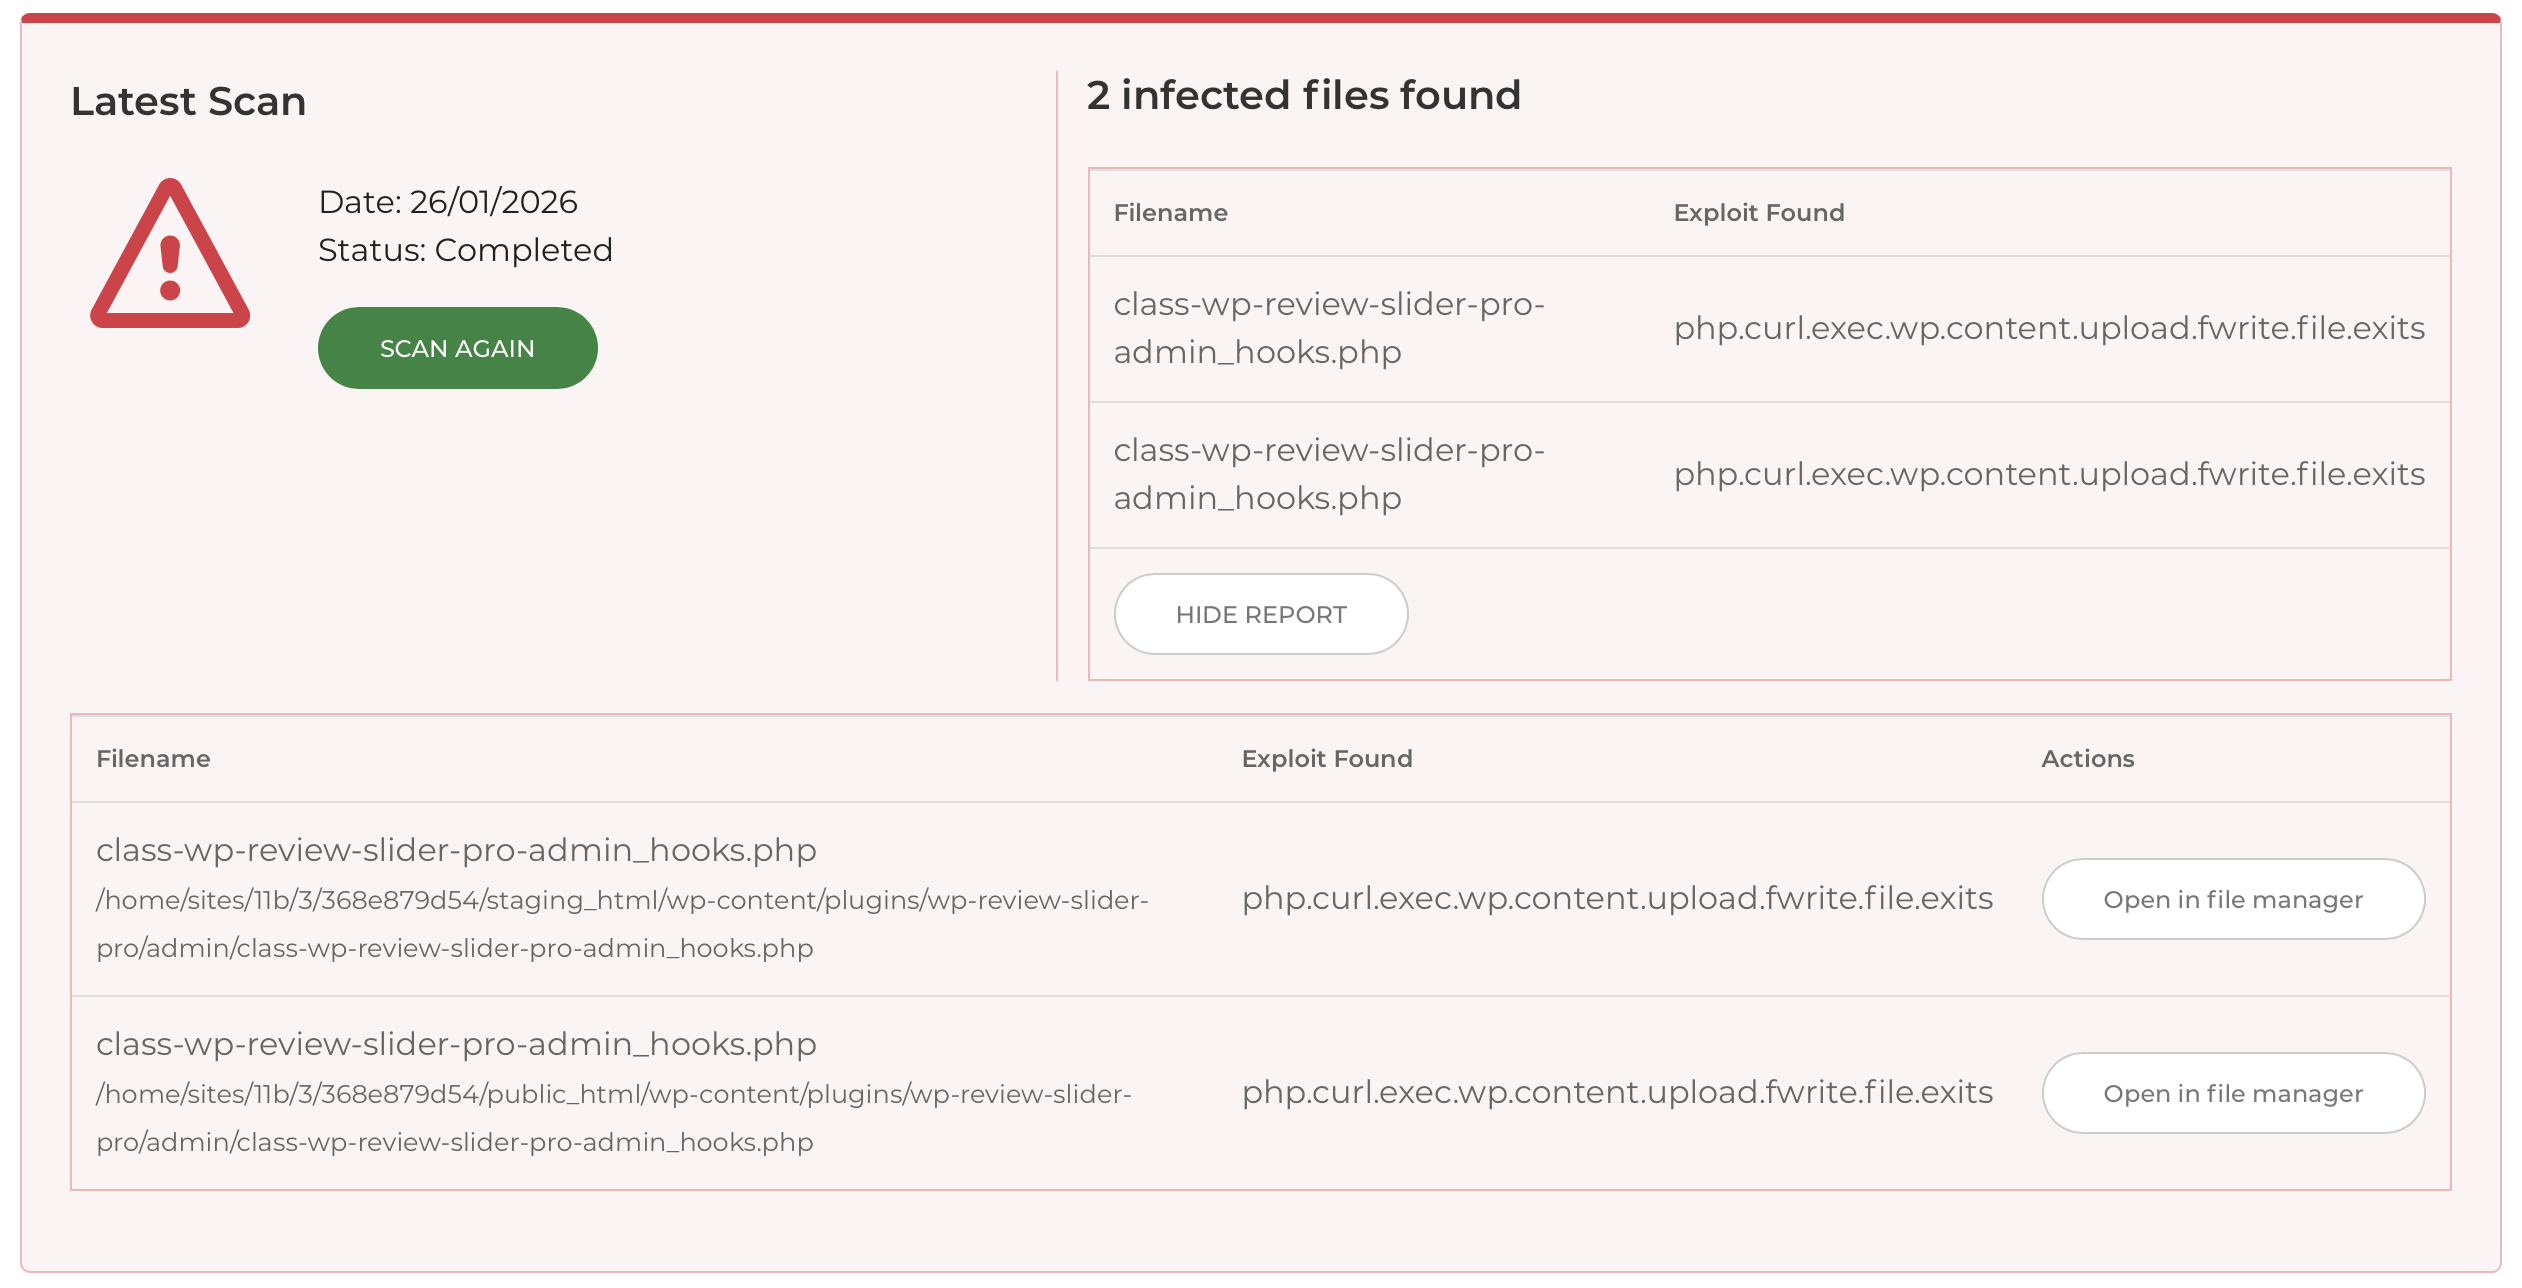Hide the infected files report

pyautogui.click(x=1260, y=614)
